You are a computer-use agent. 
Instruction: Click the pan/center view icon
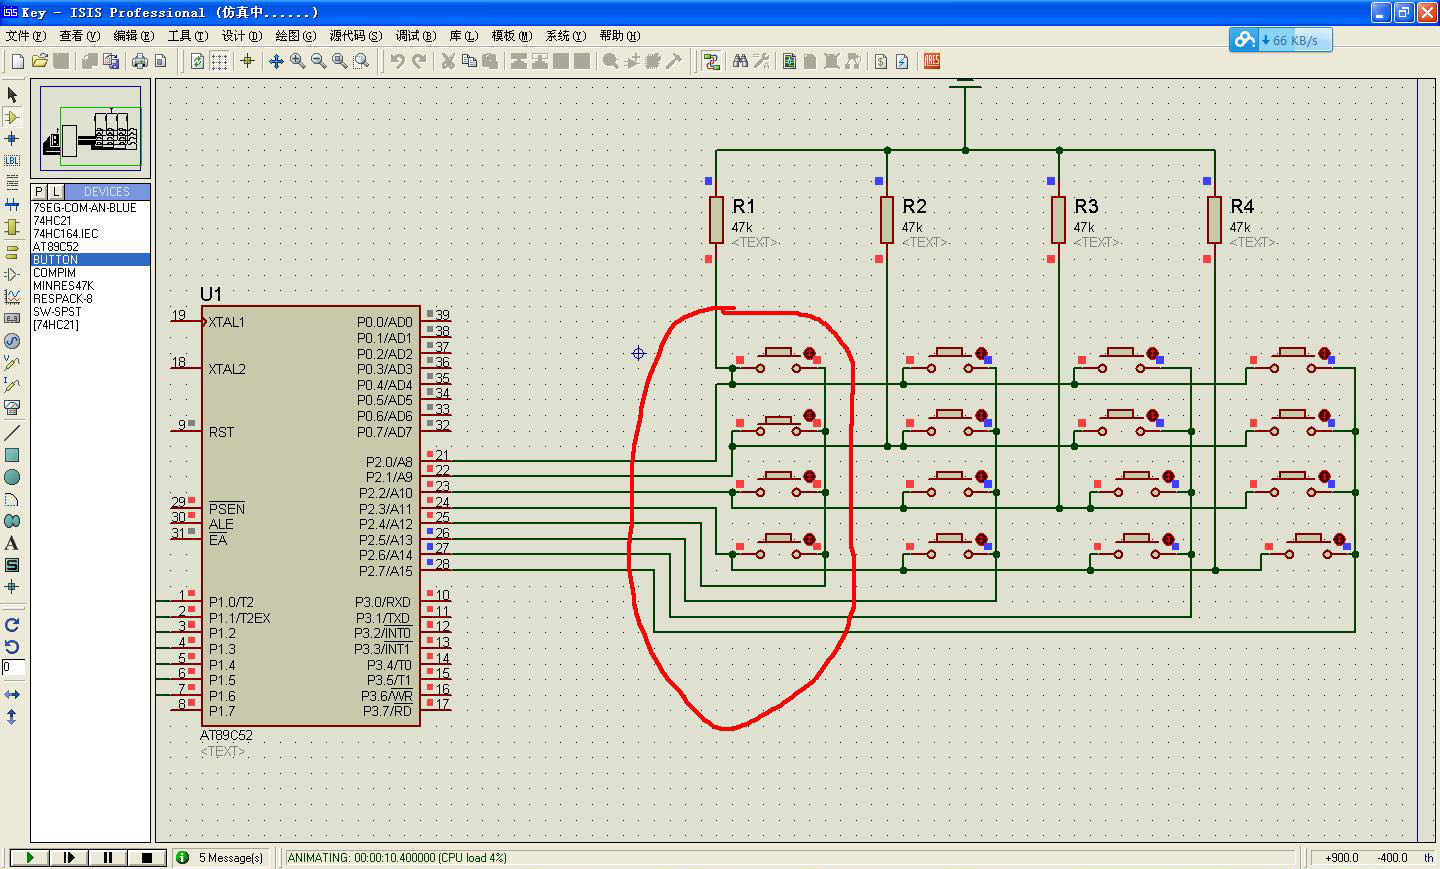coord(277,61)
